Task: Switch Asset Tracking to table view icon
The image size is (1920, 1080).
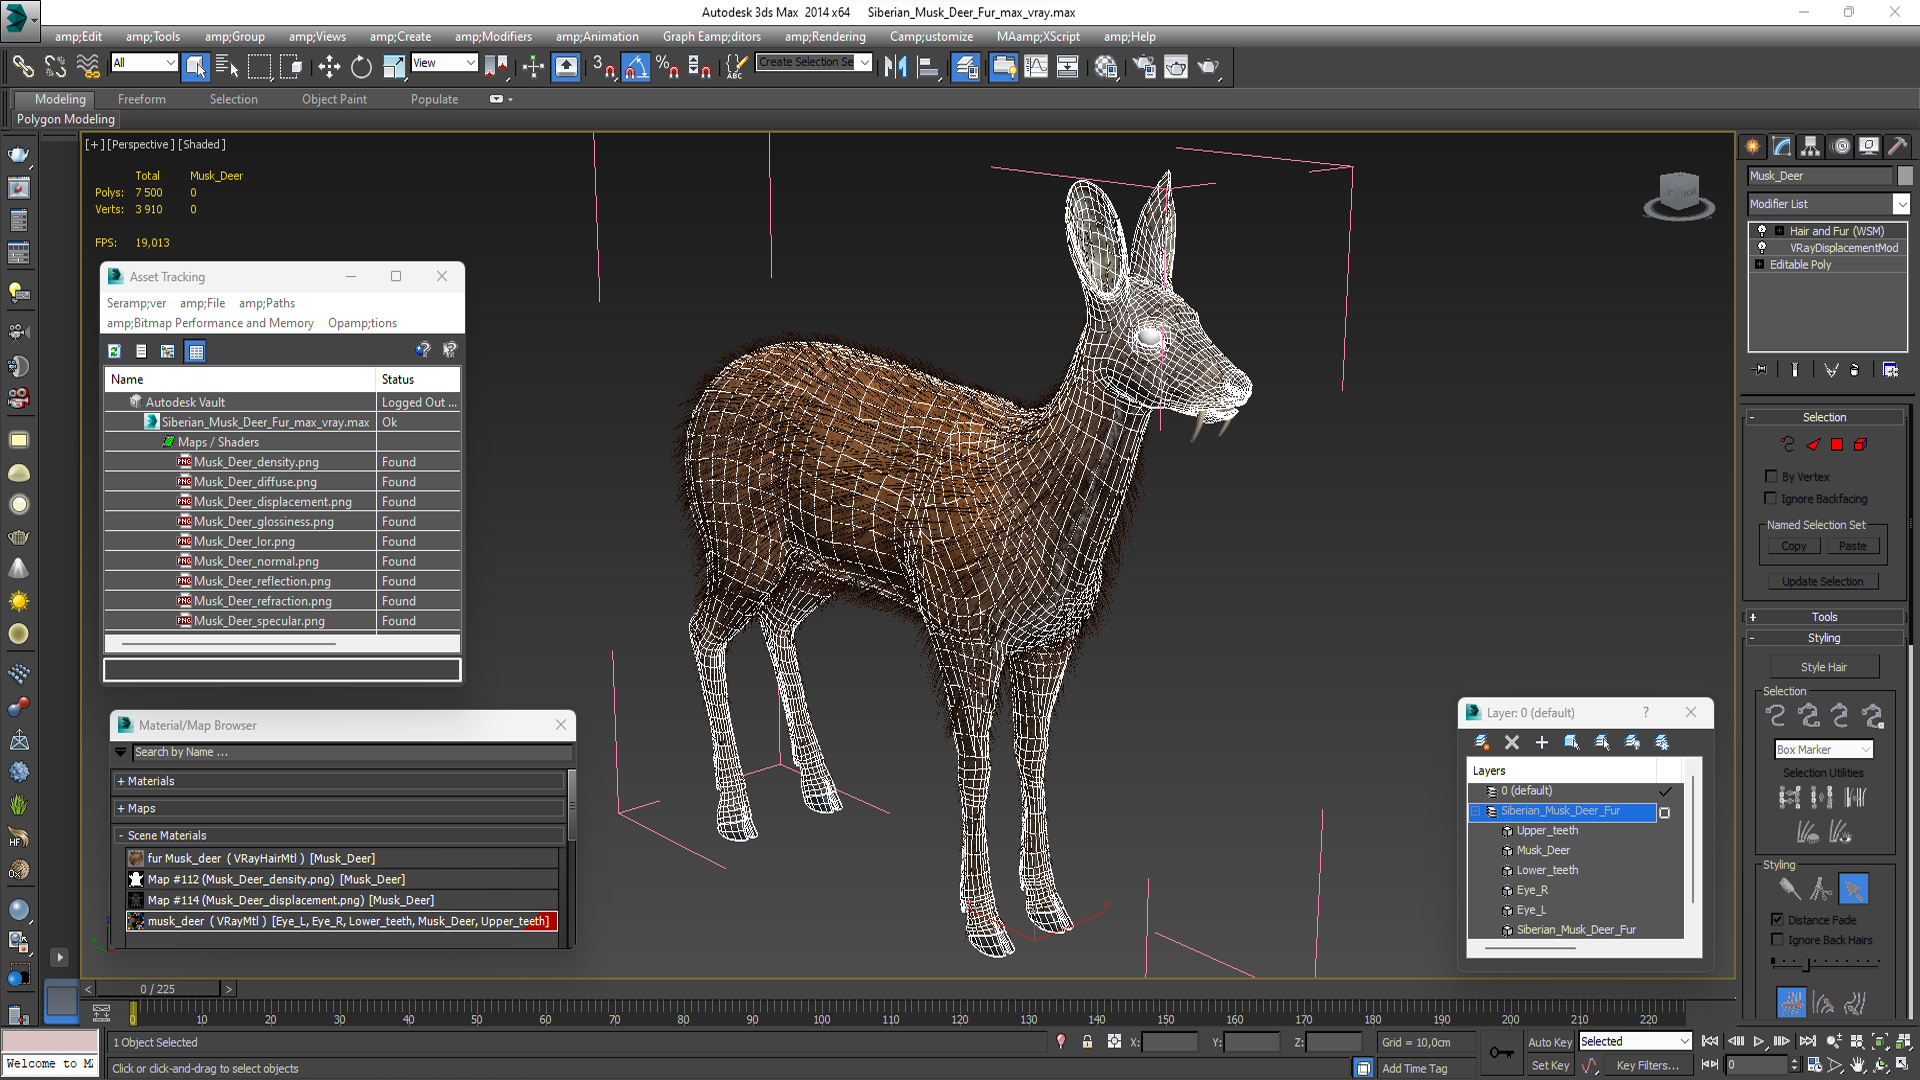Action: click(x=196, y=351)
